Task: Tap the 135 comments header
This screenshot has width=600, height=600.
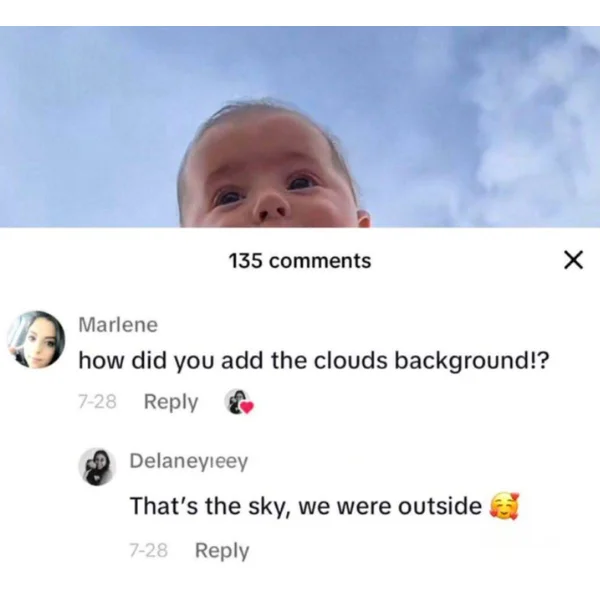Action: 300,261
